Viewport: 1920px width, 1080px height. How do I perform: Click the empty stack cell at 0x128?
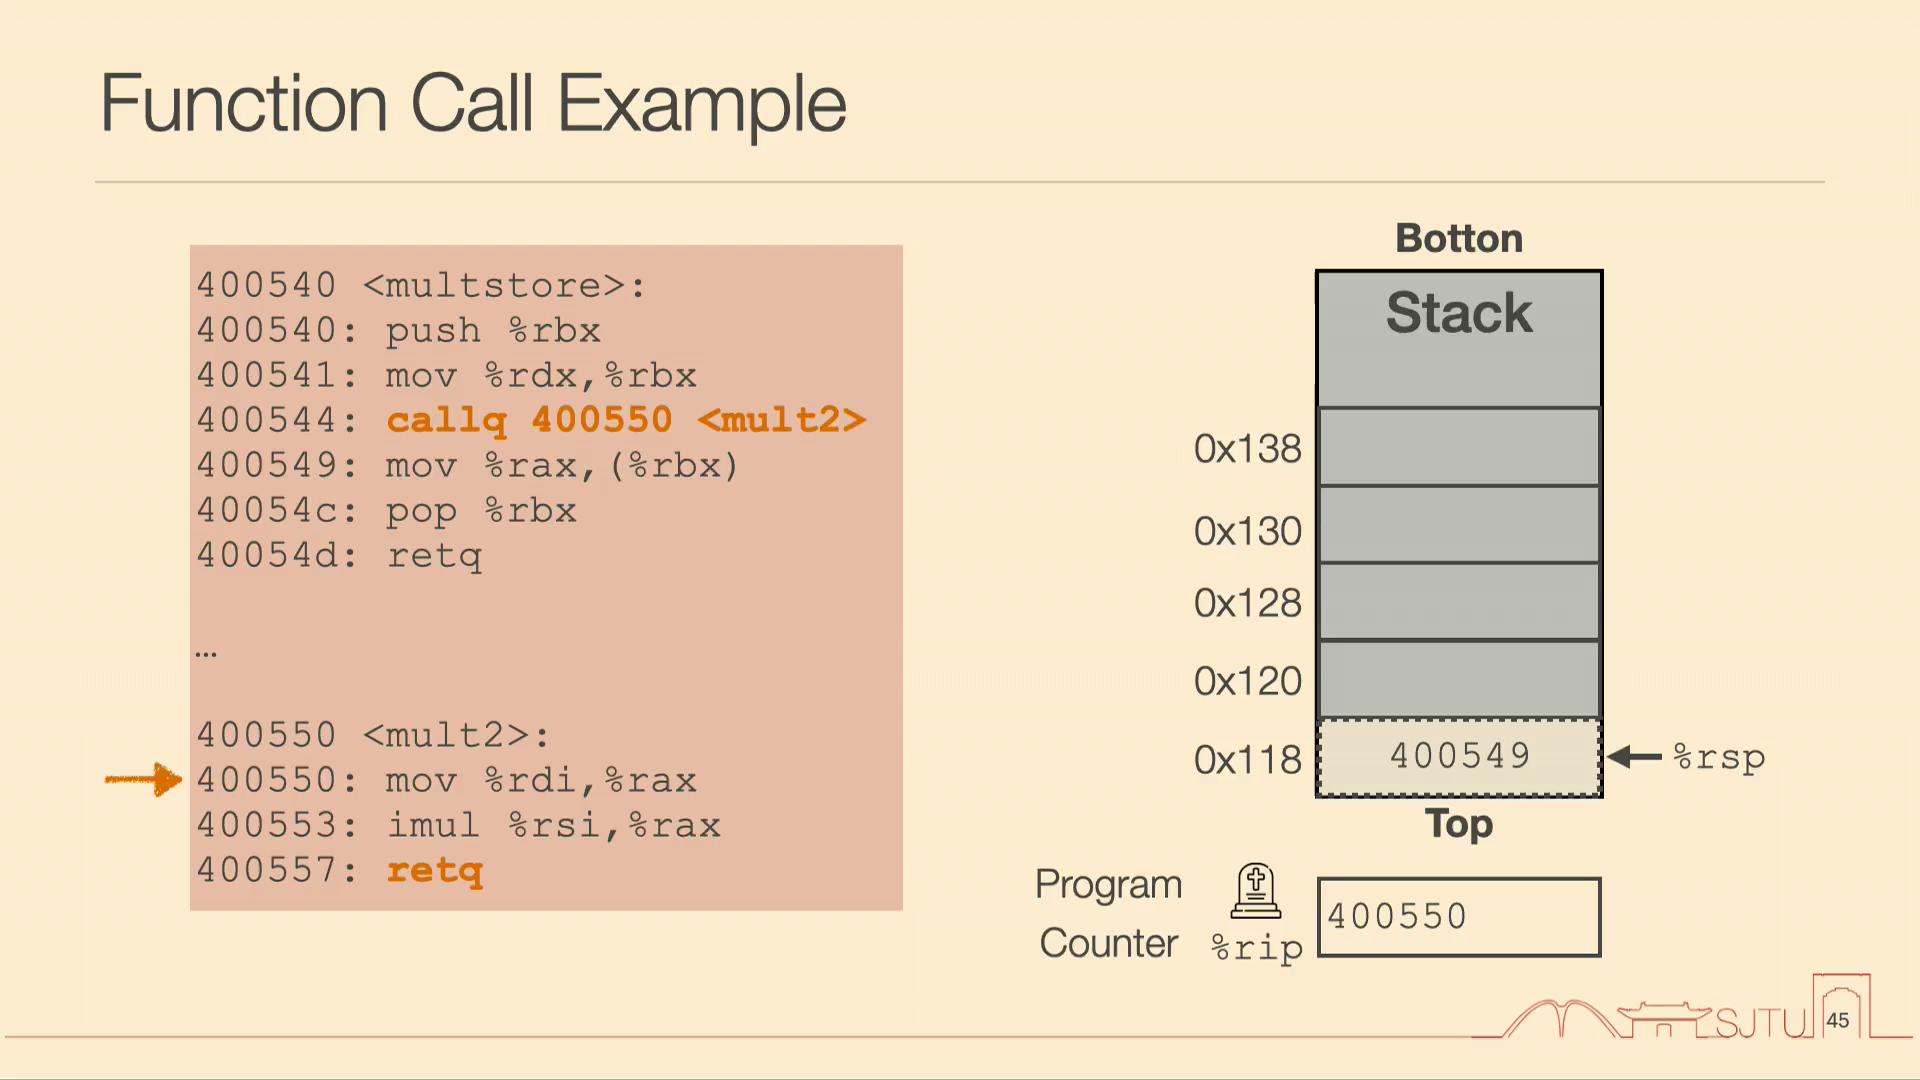(1459, 602)
